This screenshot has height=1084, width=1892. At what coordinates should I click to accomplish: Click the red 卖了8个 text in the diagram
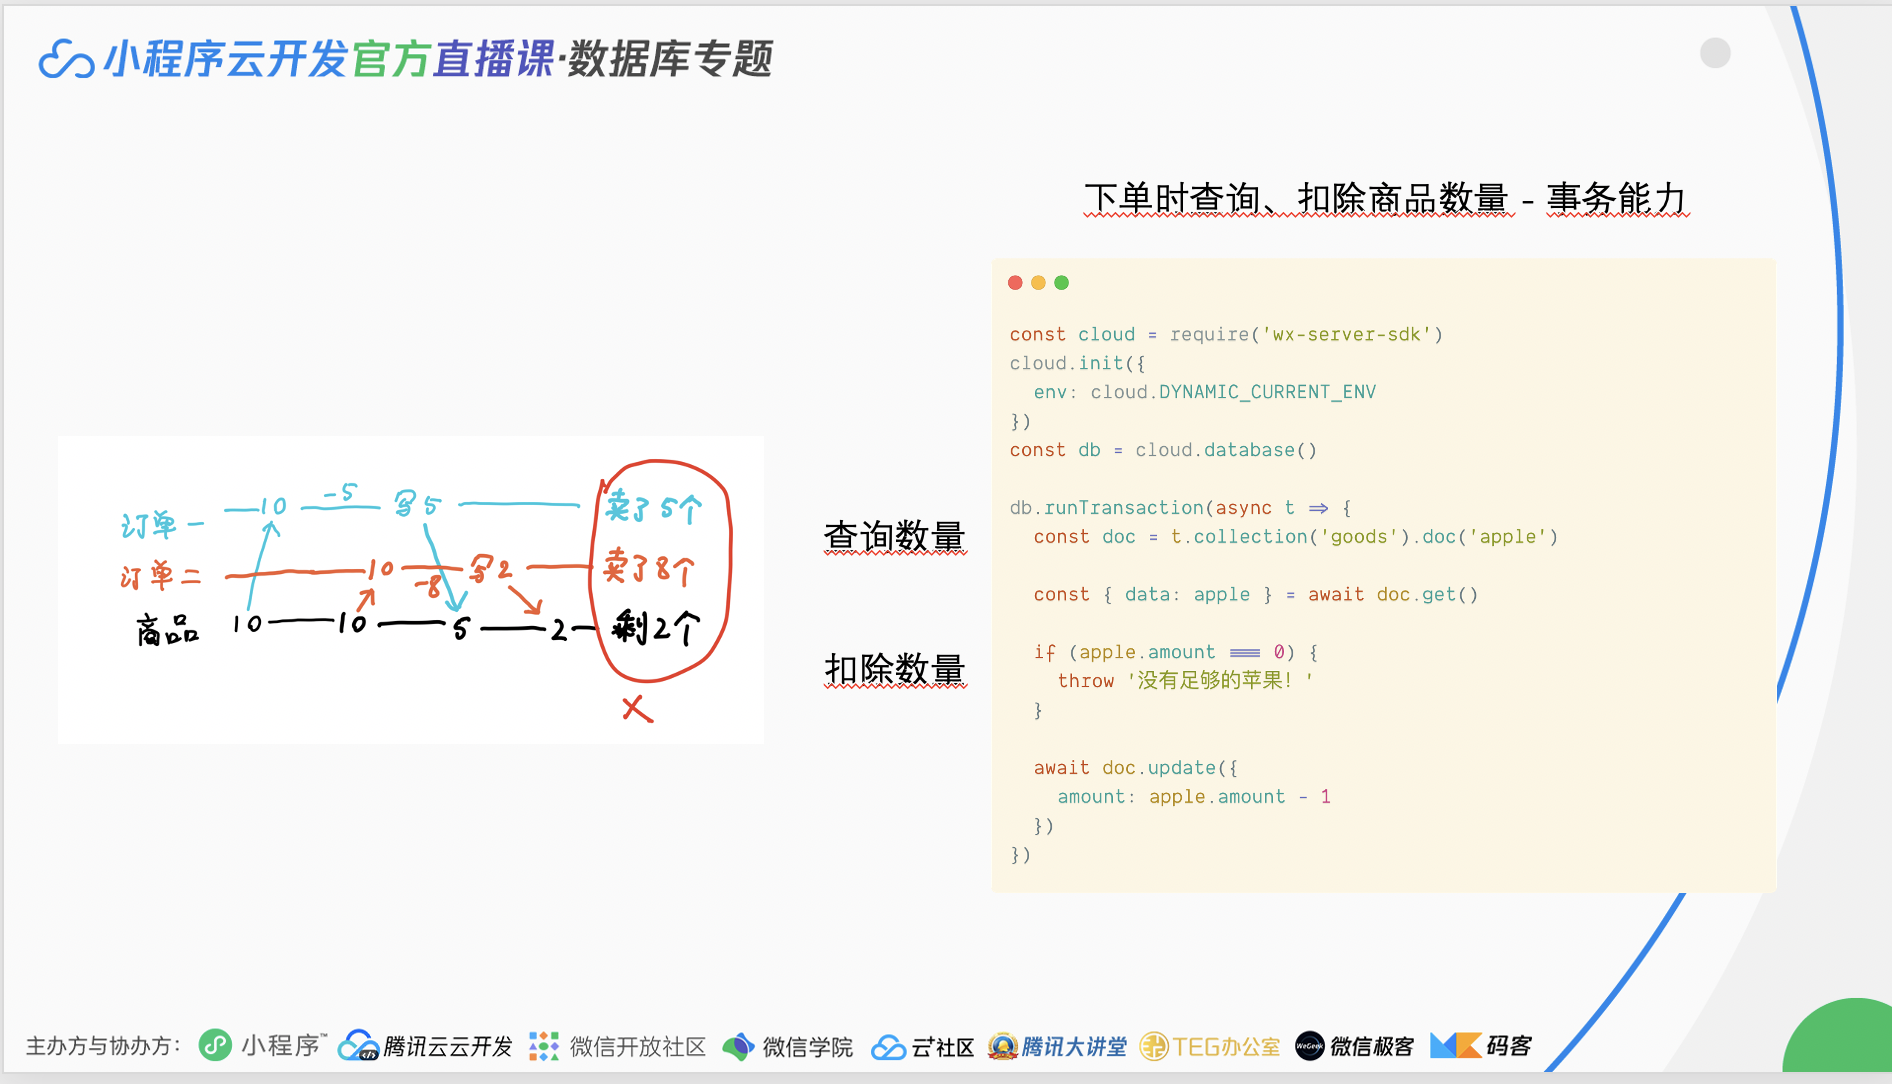click(649, 568)
